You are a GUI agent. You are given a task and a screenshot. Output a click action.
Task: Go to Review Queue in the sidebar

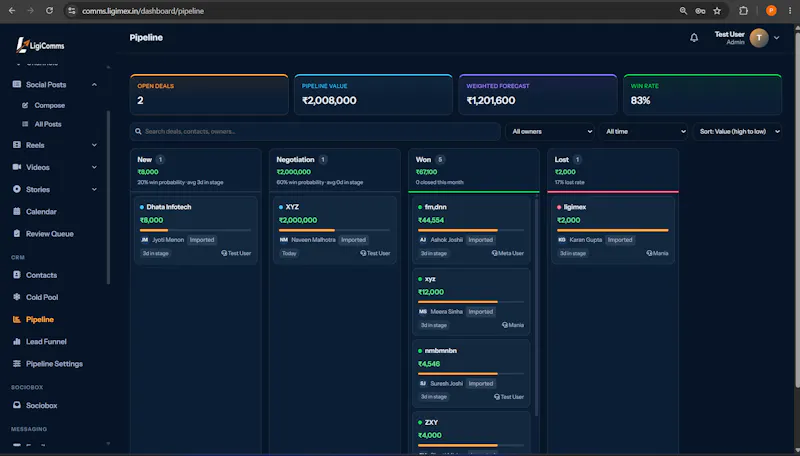coord(50,234)
